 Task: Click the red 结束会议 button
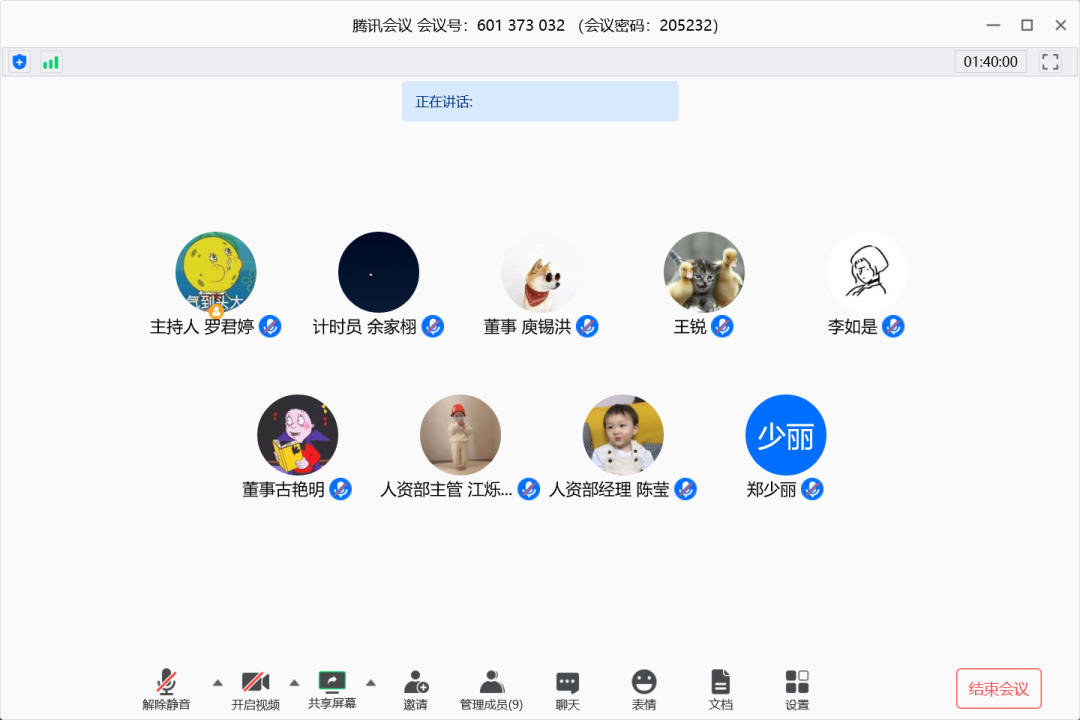(998, 689)
